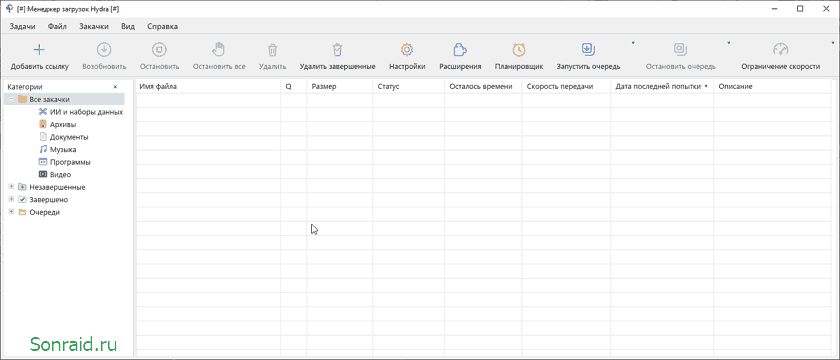The height and width of the screenshot is (360, 840).
Task: Open Планировщик clock icon
Action: pos(519,50)
